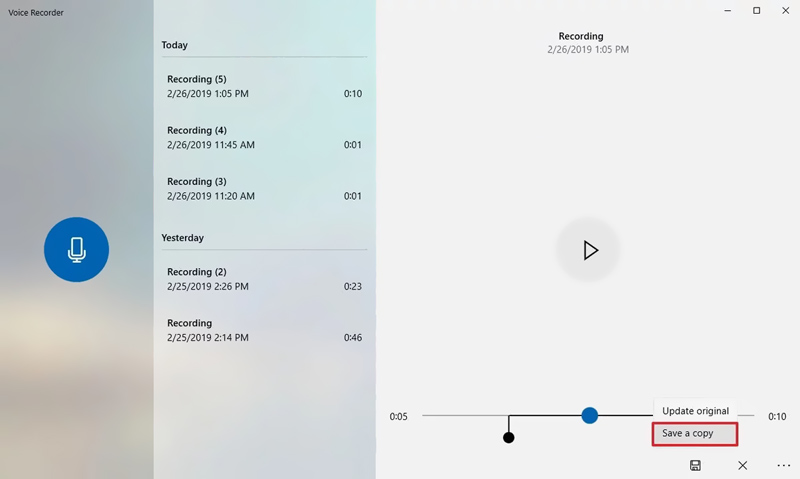Select Recording (4) from 11:45 AM
Viewport: 800px width, 479px height.
tap(264, 137)
